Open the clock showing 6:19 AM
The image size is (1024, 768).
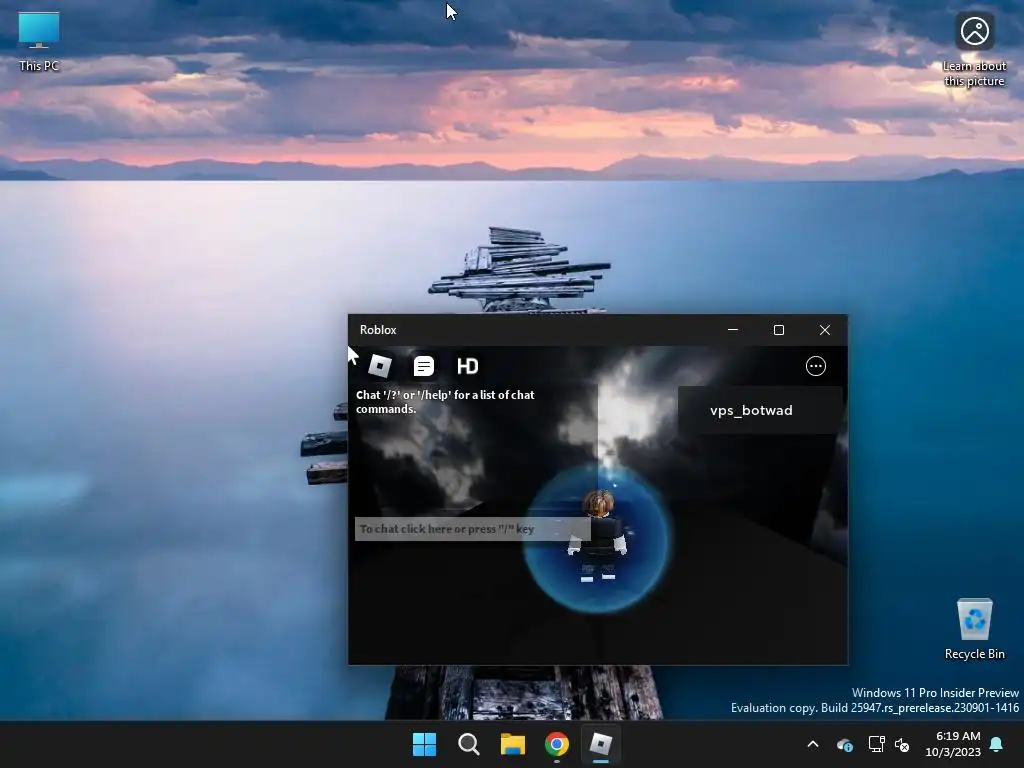(953, 744)
